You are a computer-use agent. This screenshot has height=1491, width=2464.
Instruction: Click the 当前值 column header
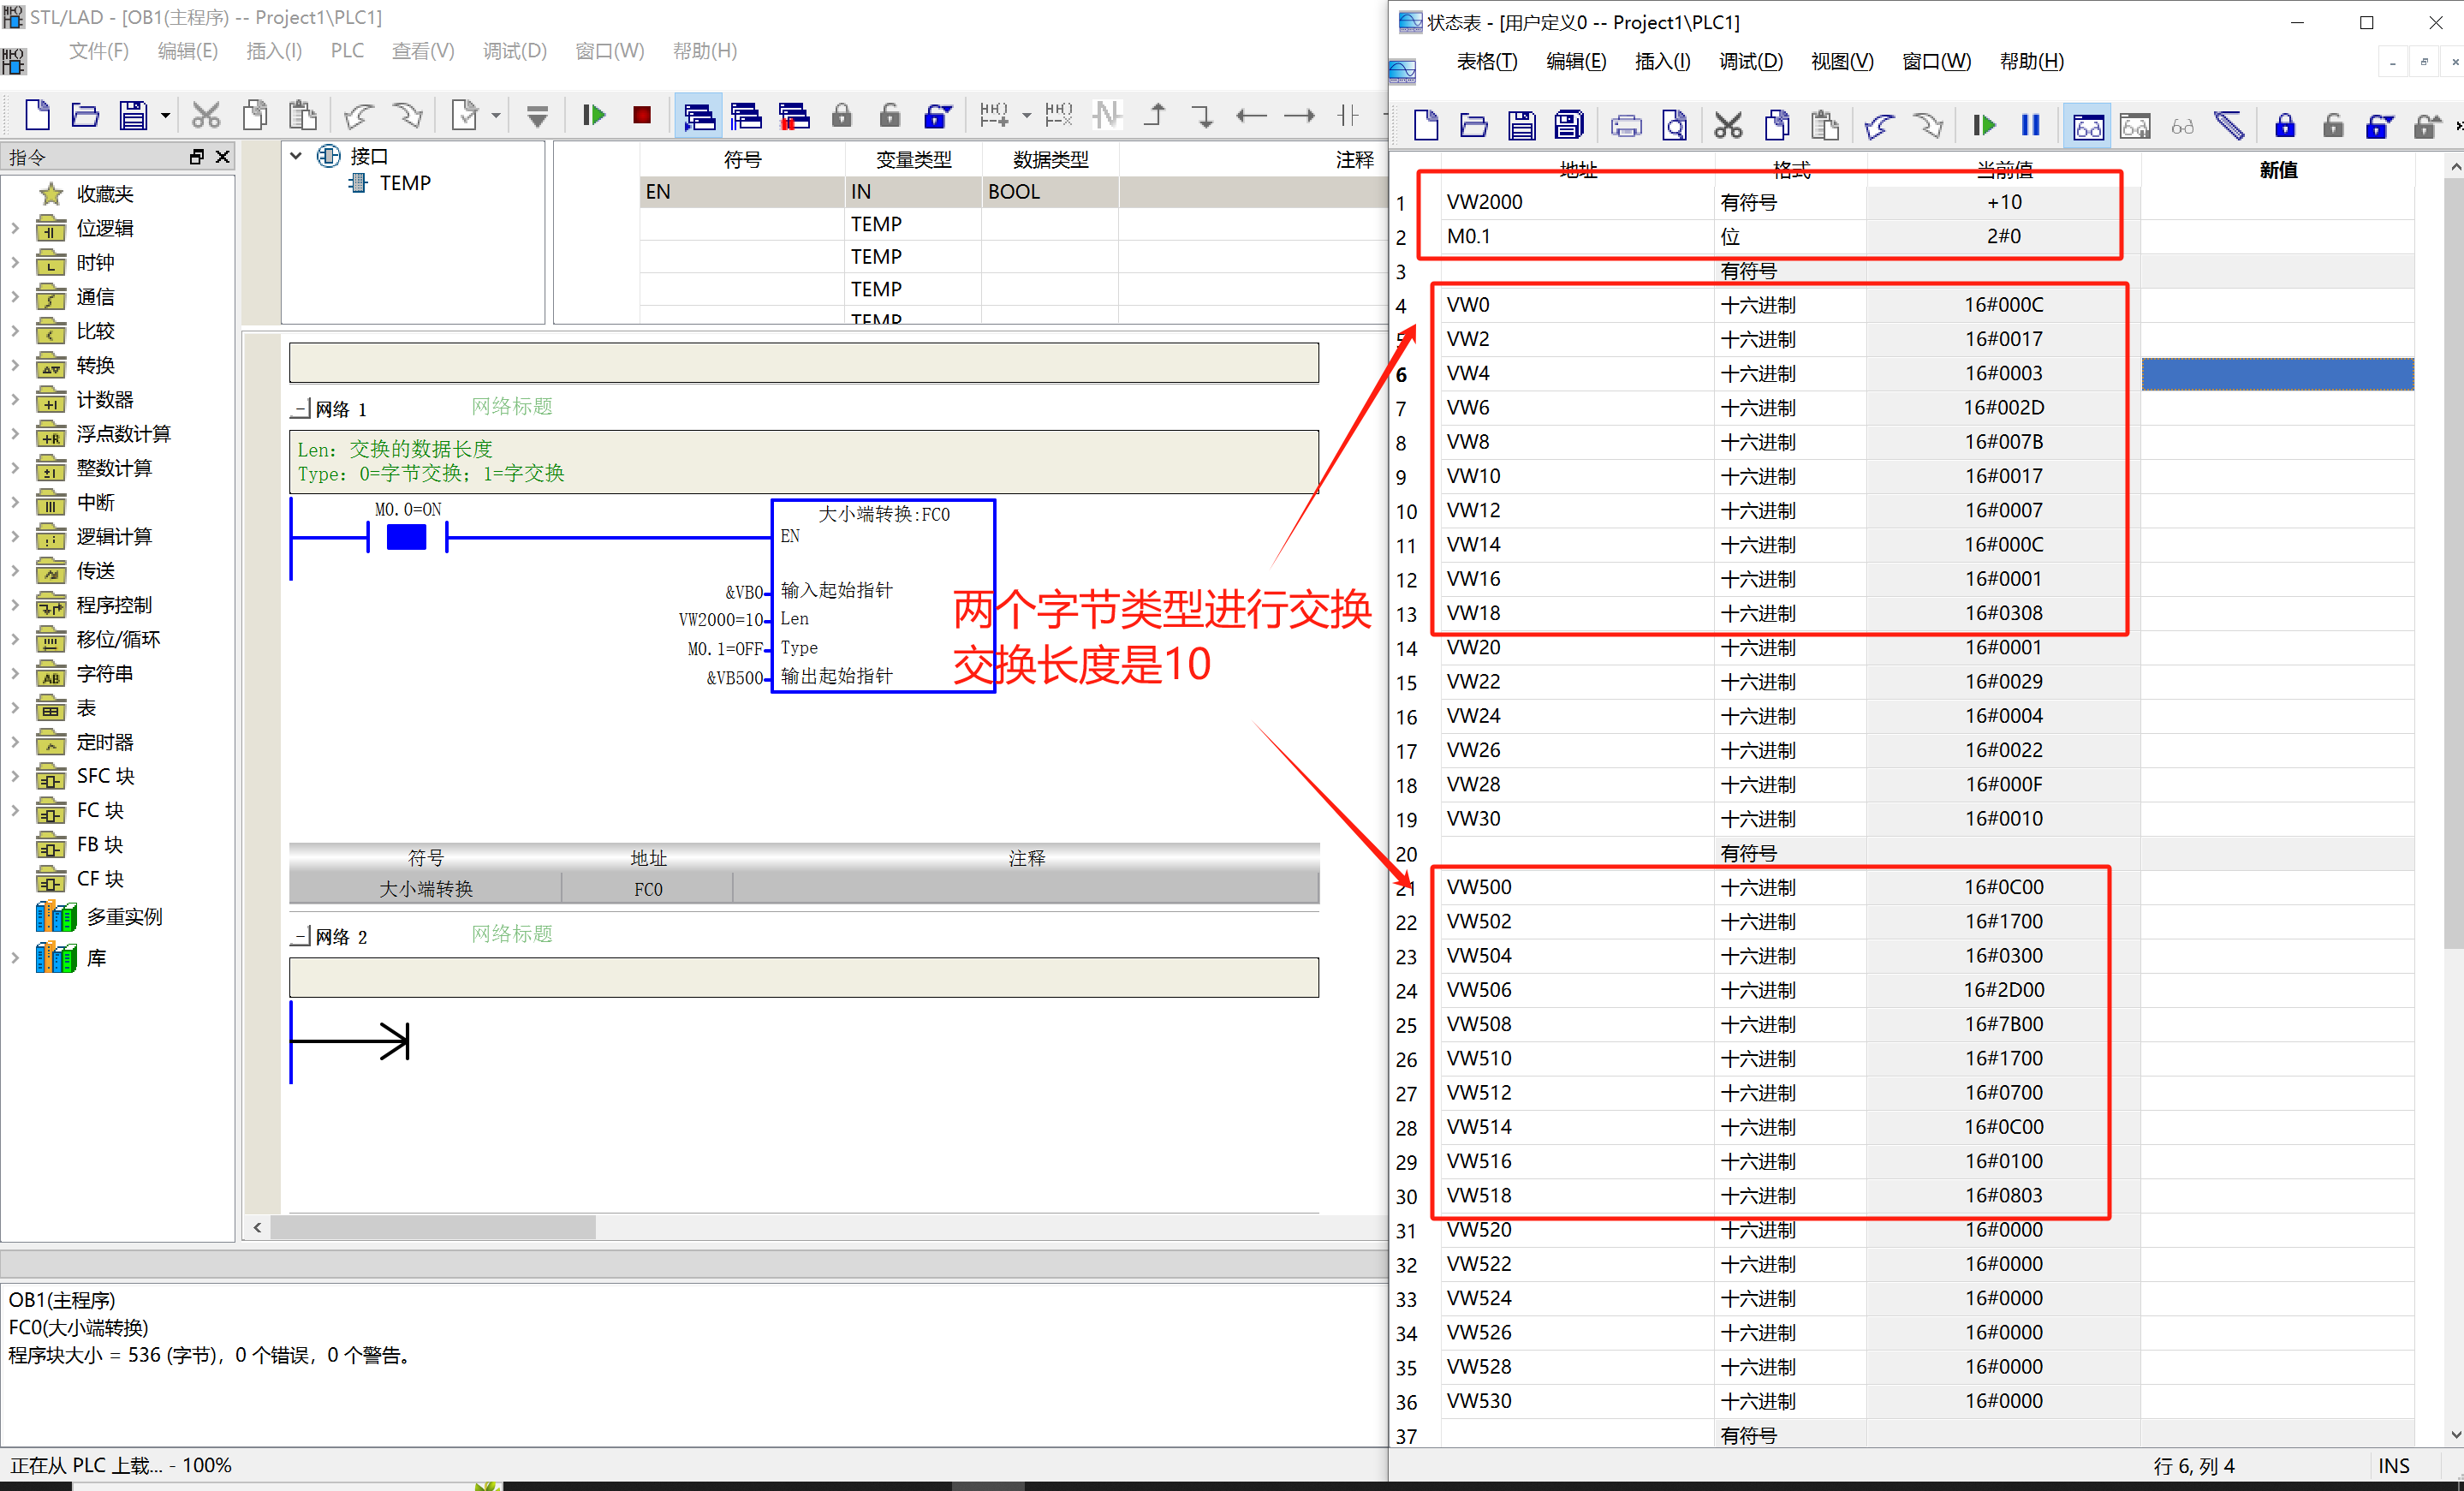point(2003,170)
